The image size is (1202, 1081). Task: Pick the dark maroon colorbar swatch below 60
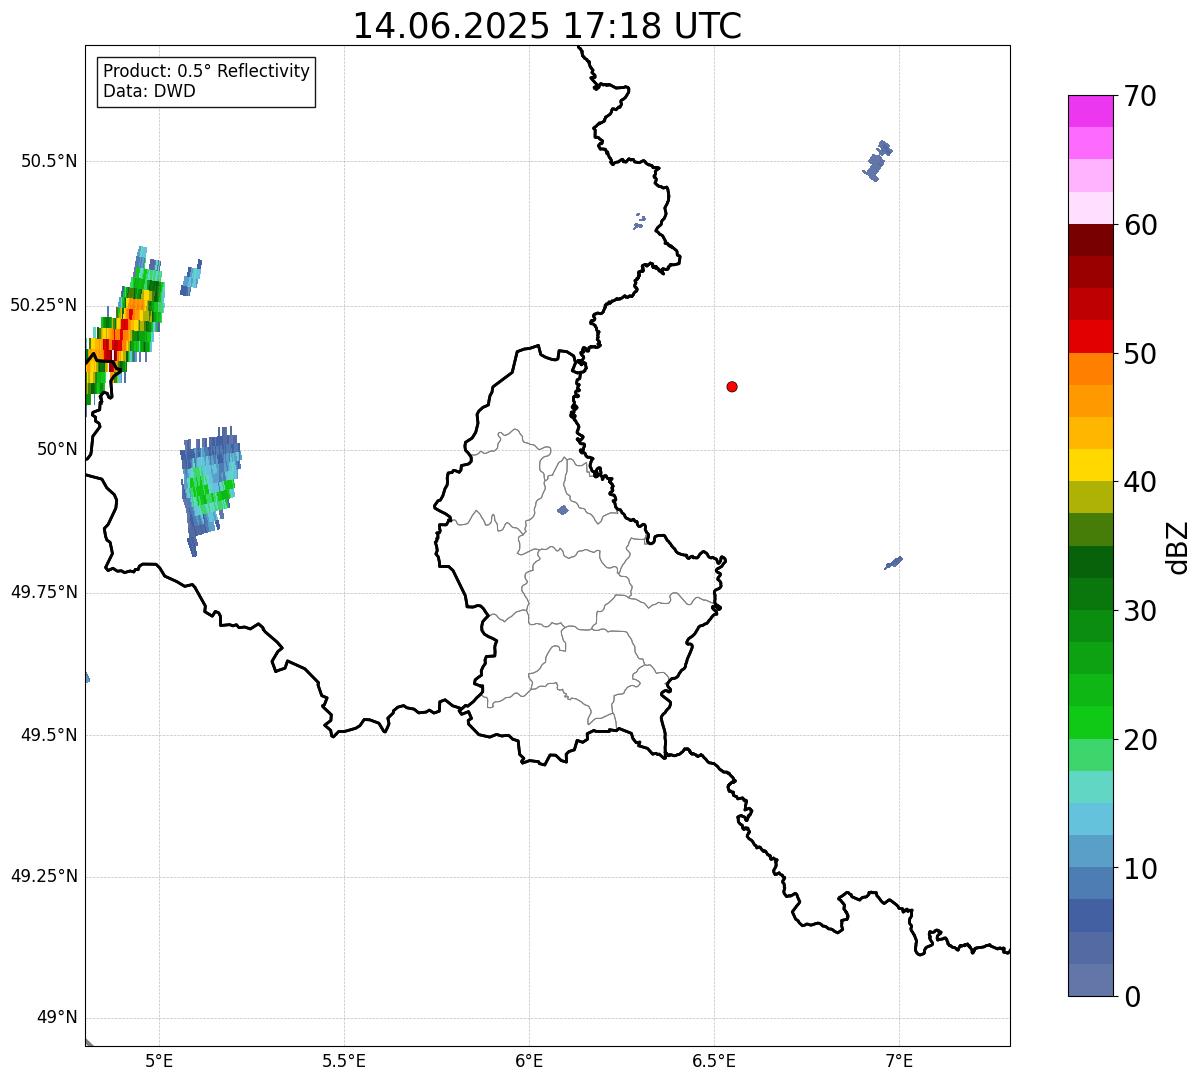pos(1090,240)
